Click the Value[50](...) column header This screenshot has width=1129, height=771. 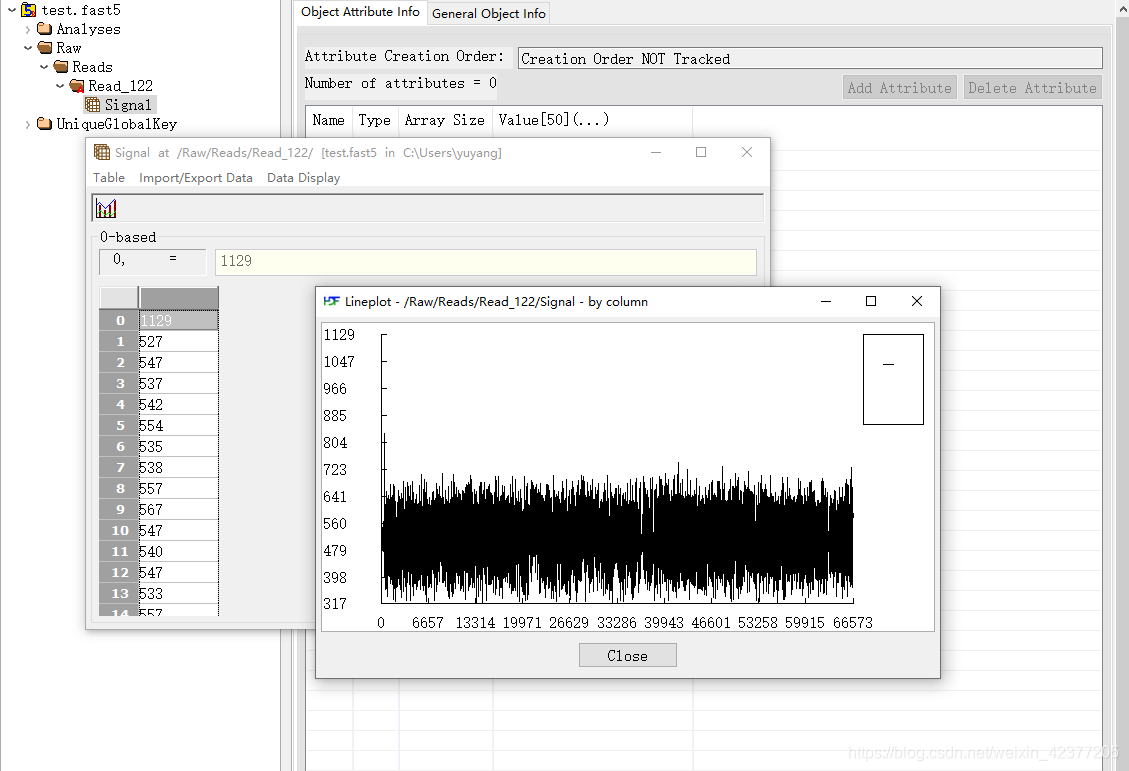coord(593,120)
